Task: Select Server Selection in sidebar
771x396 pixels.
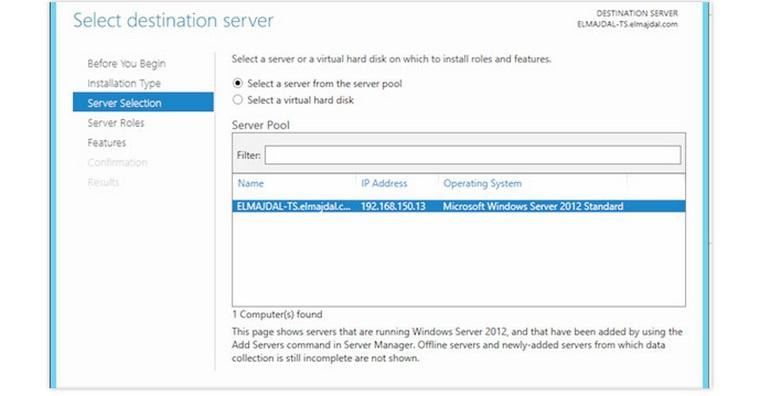Action: coord(143,102)
